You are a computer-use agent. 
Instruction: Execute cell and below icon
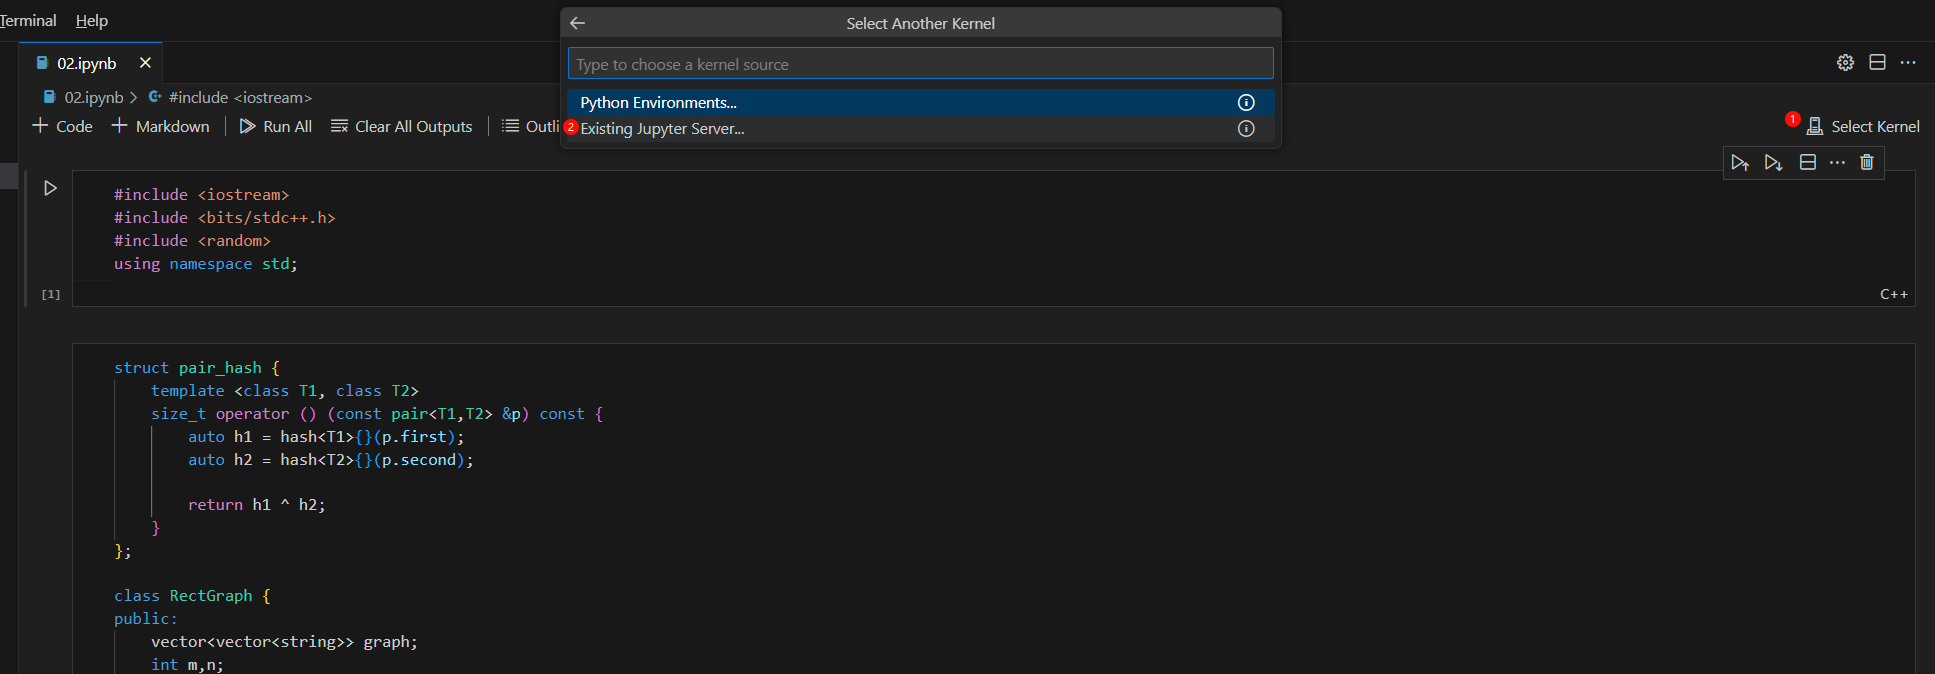(x=1774, y=162)
